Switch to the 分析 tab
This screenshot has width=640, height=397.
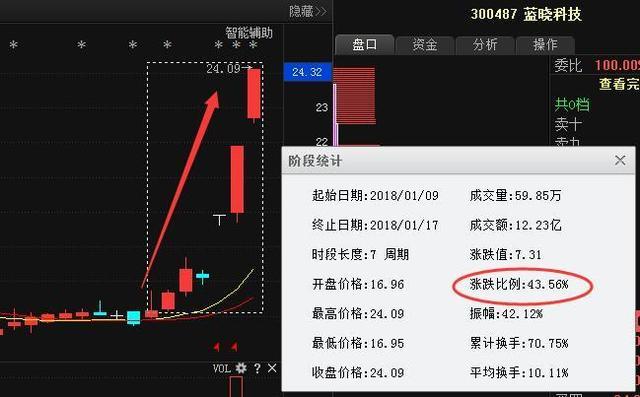pos(484,44)
